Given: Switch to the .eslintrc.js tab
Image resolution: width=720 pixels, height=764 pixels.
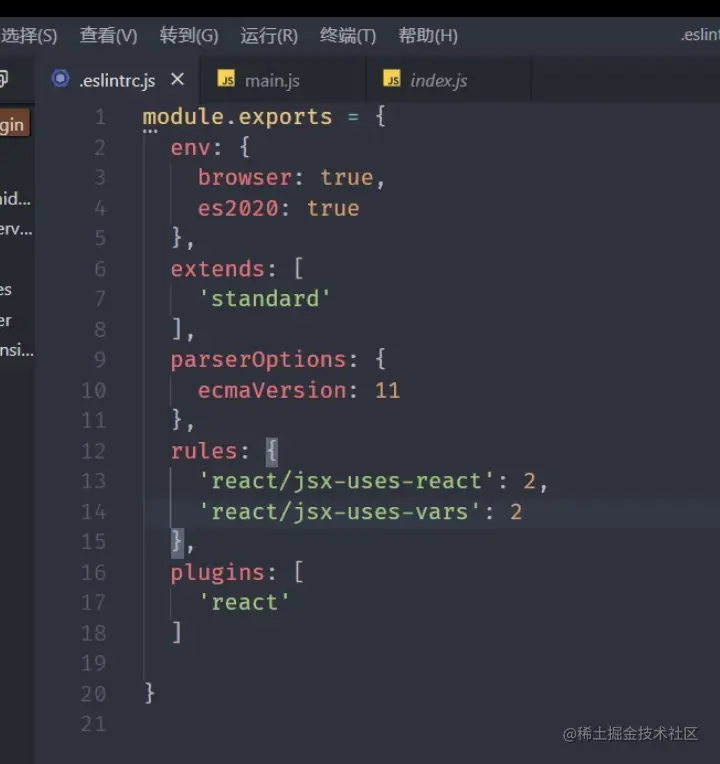Looking at the screenshot, I should click(117, 80).
